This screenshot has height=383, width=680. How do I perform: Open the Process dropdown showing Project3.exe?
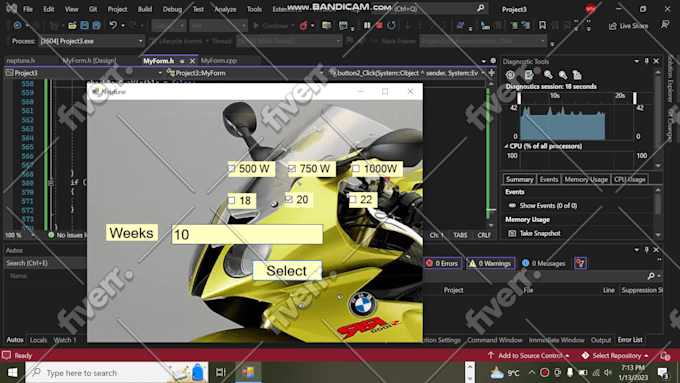[x=91, y=41]
